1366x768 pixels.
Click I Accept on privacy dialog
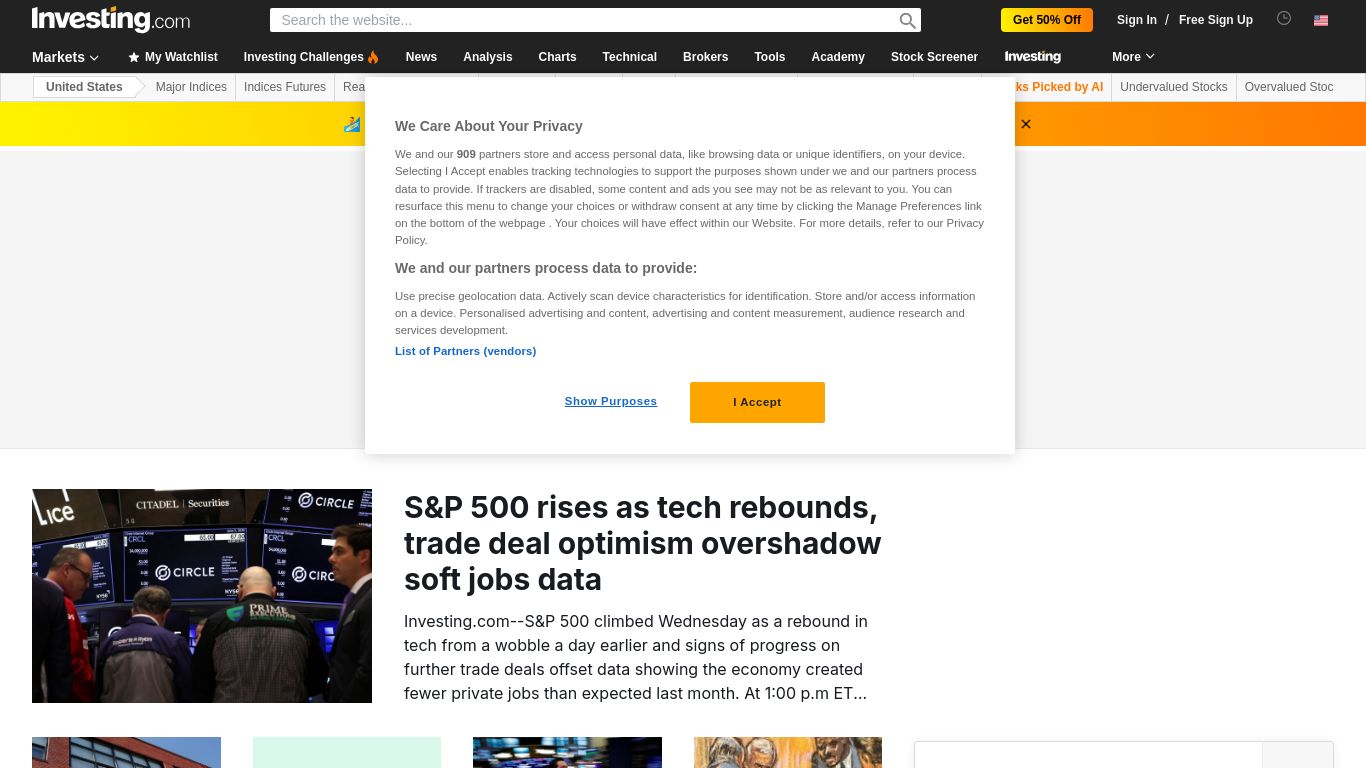click(757, 402)
